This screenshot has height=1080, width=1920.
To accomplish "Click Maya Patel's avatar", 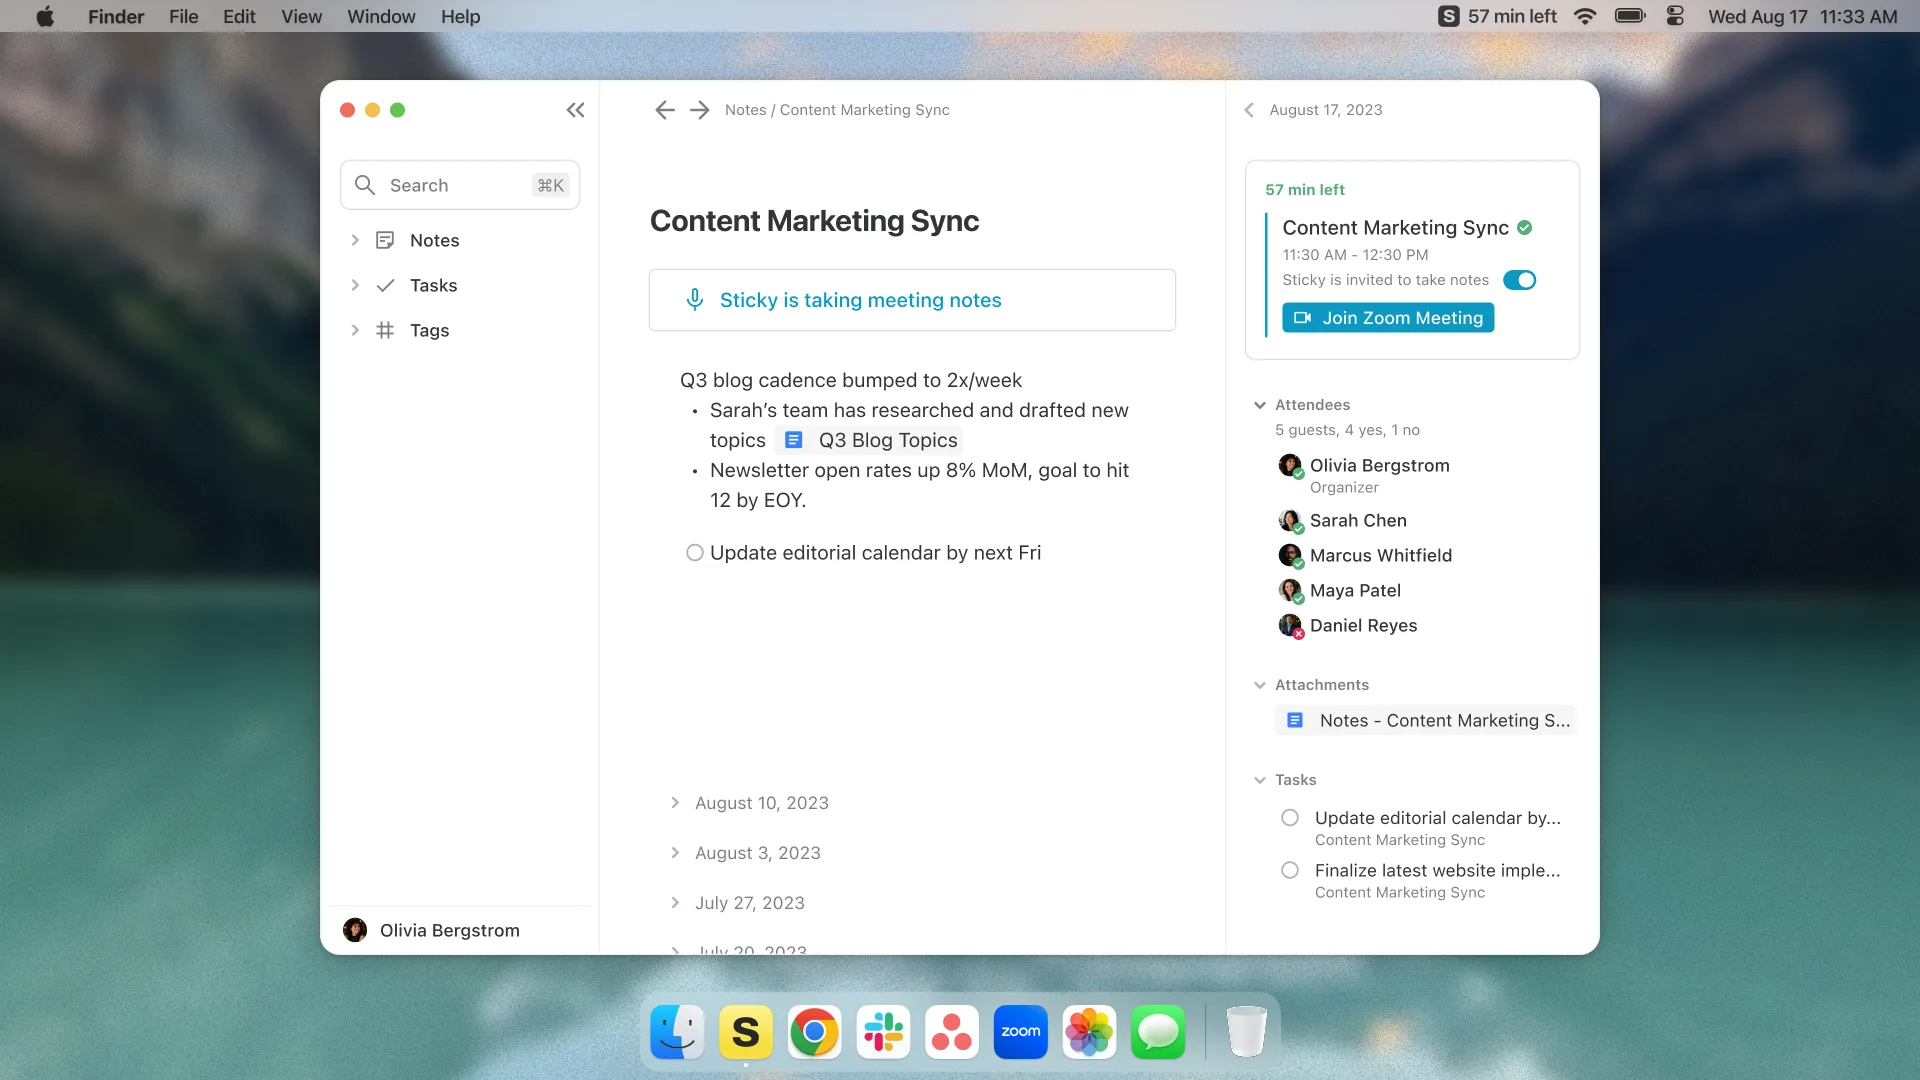I will 1290,590.
